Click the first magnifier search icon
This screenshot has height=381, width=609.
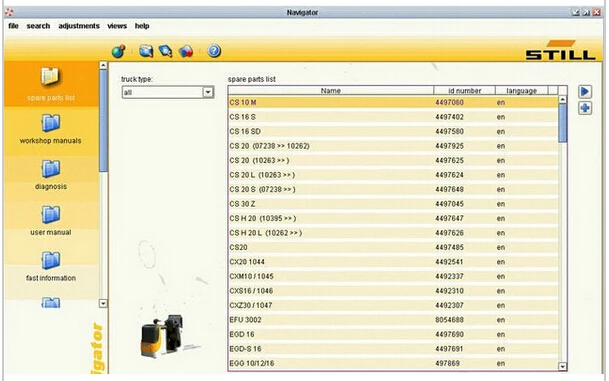146,51
